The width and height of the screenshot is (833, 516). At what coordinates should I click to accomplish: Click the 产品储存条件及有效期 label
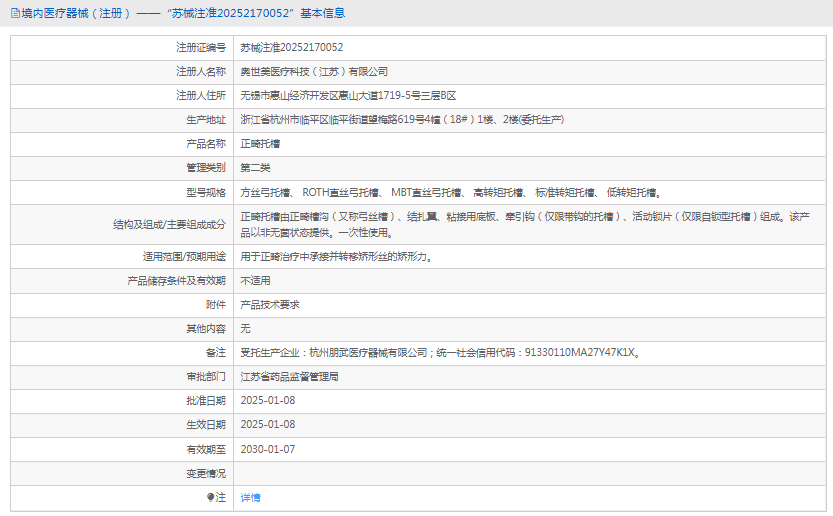176,281
